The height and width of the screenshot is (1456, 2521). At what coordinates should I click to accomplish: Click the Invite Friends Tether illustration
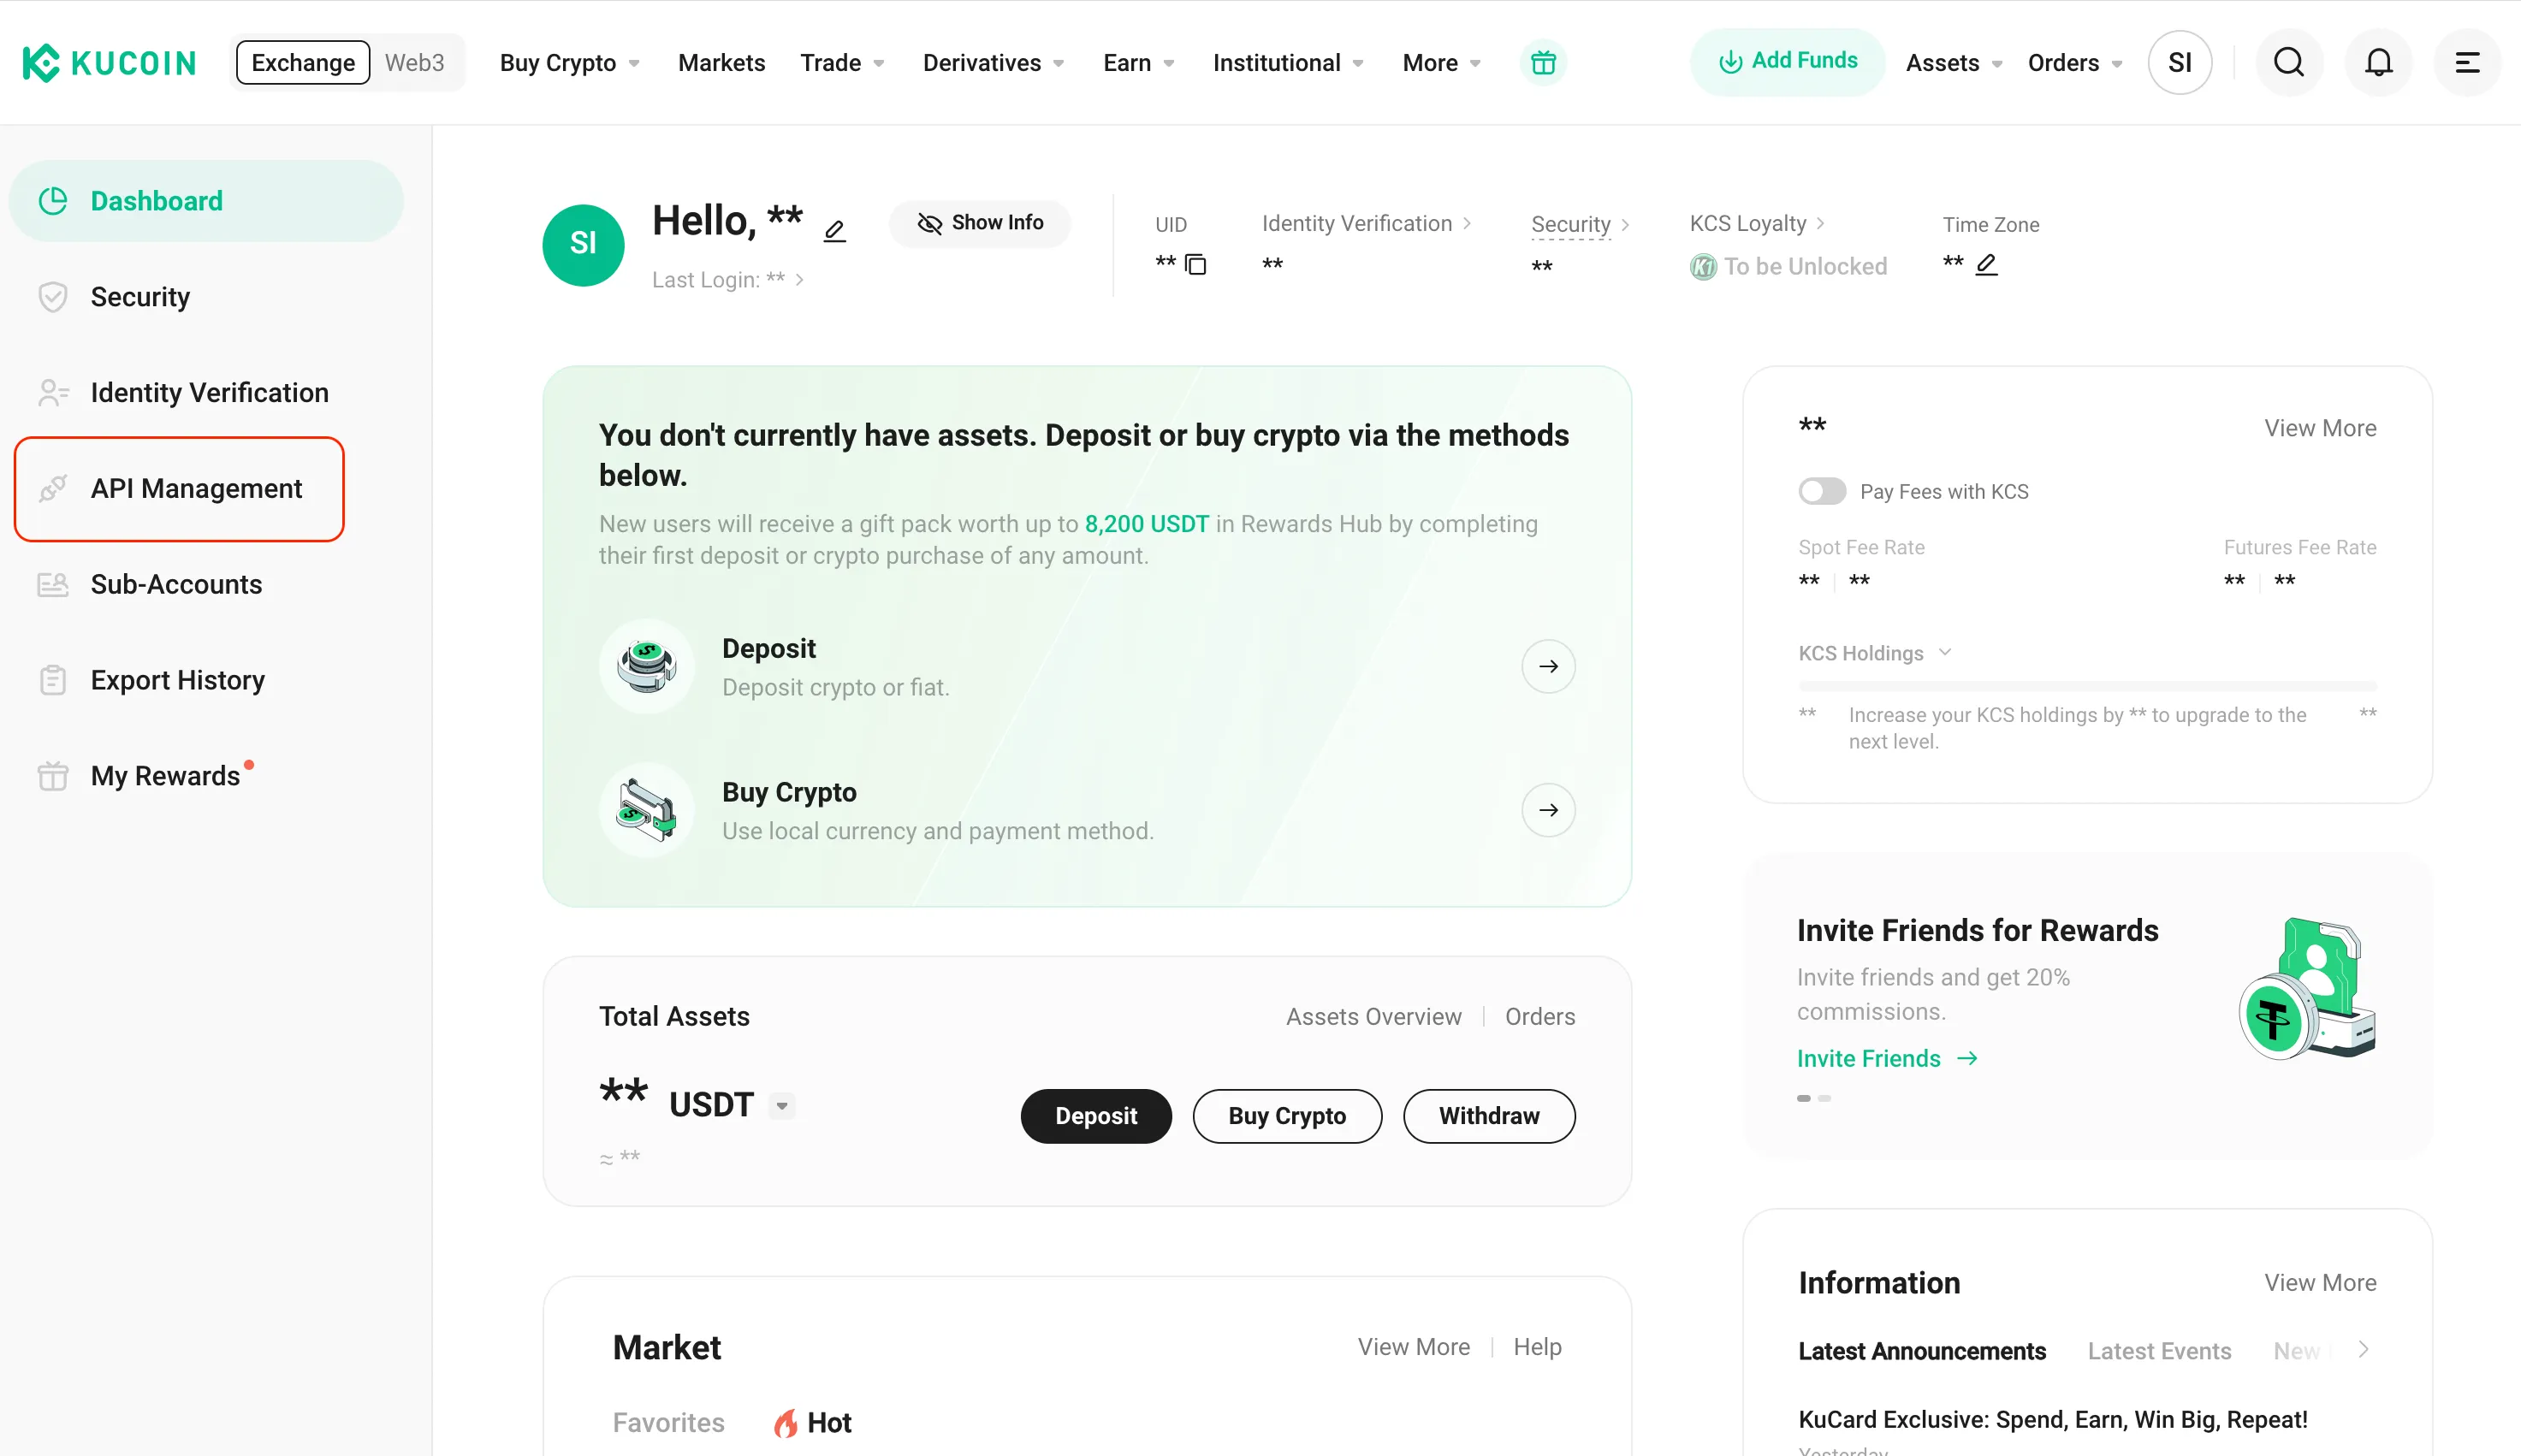click(x=2306, y=988)
